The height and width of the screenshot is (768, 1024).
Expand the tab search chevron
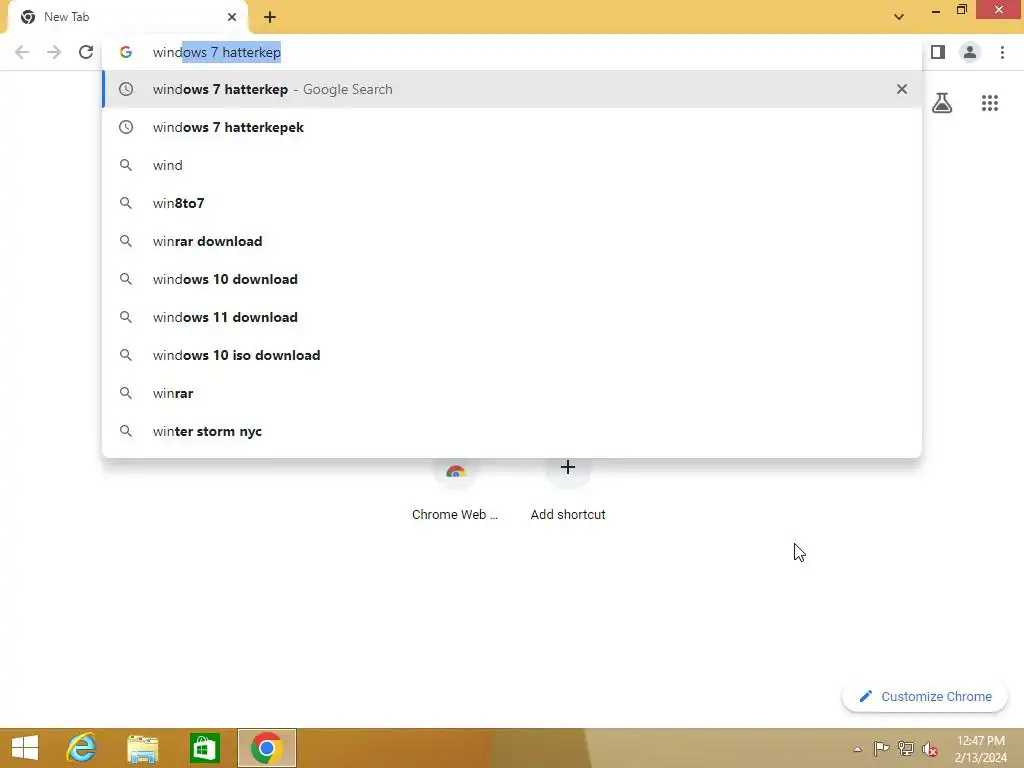[899, 17]
